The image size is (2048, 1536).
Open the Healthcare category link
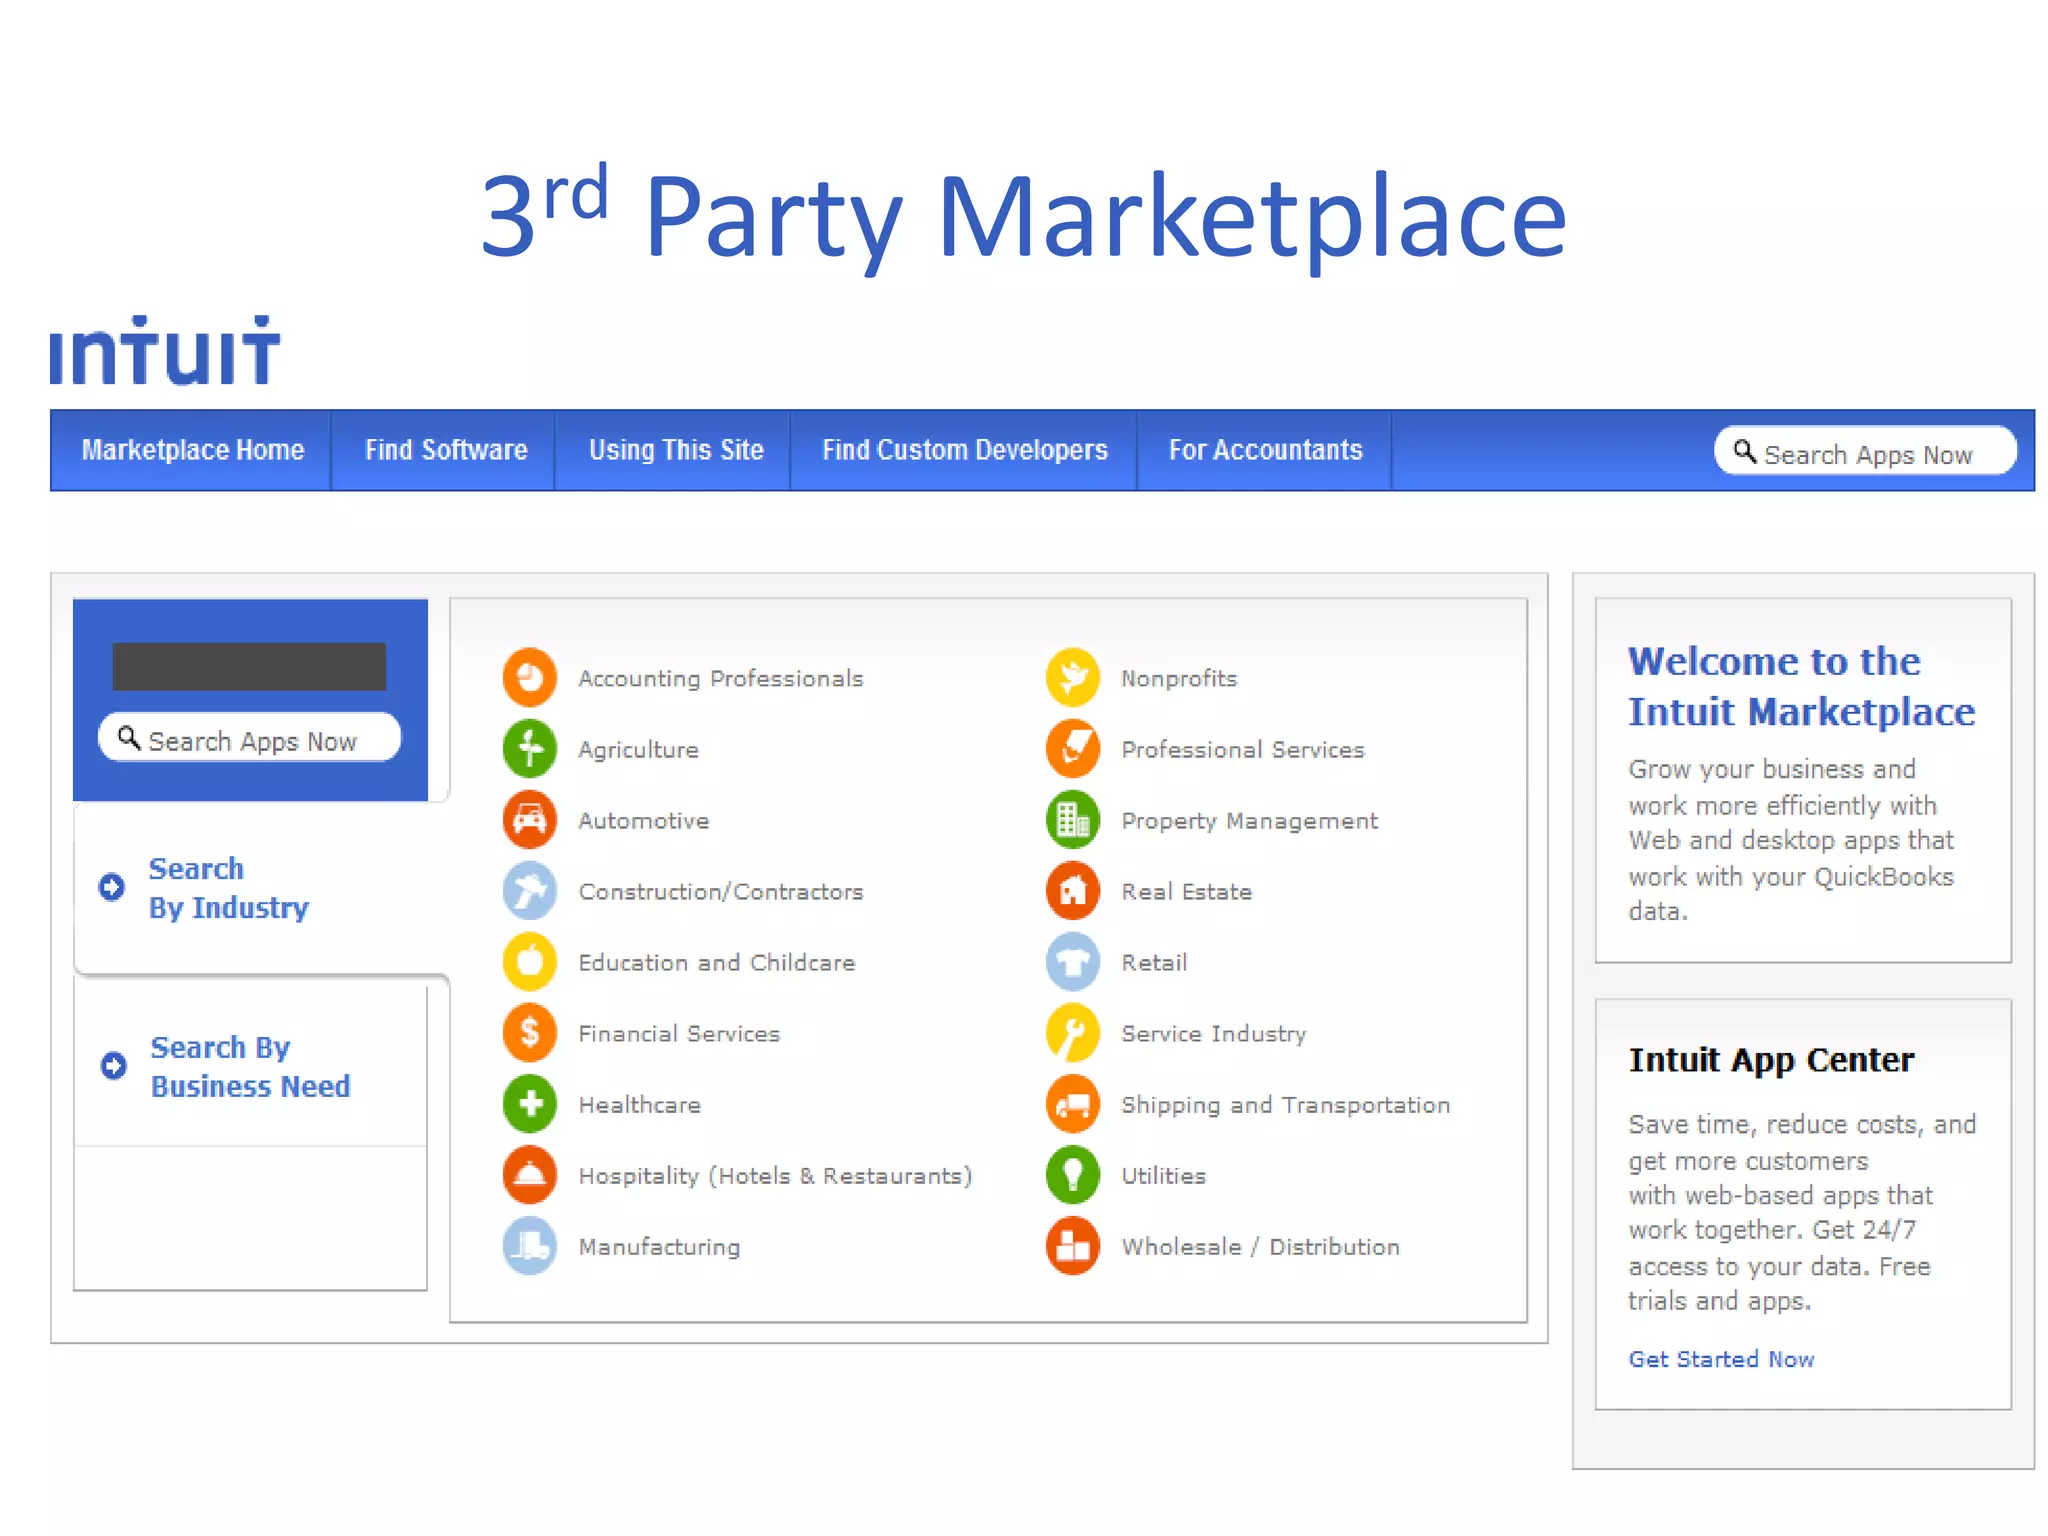pyautogui.click(x=639, y=1104)
